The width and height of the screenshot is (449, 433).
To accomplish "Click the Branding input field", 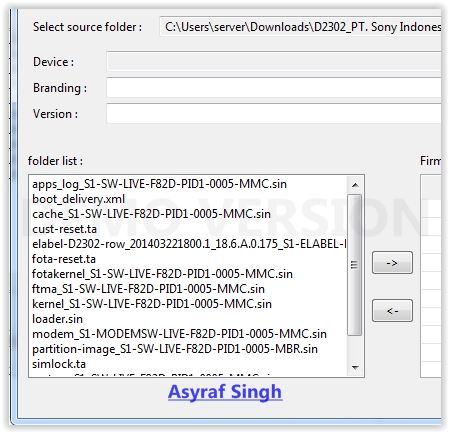I will [x=274, y=88].
